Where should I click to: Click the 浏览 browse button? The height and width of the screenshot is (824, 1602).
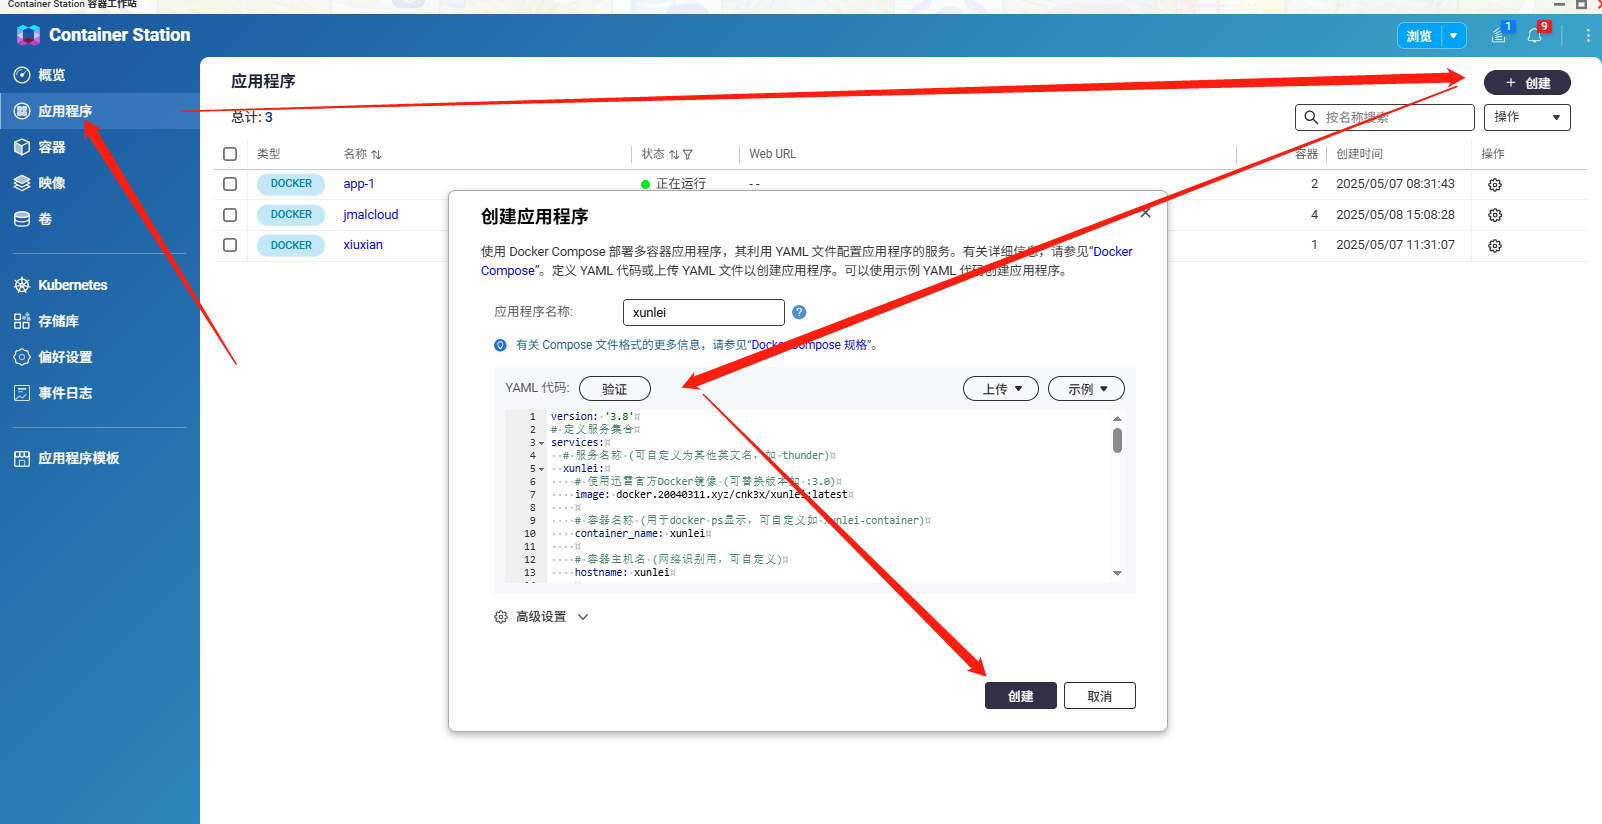click(x=1419, y=36)
